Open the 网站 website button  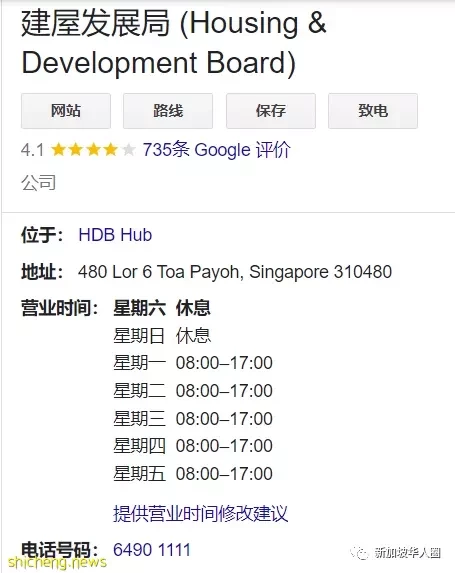(66, 111)
